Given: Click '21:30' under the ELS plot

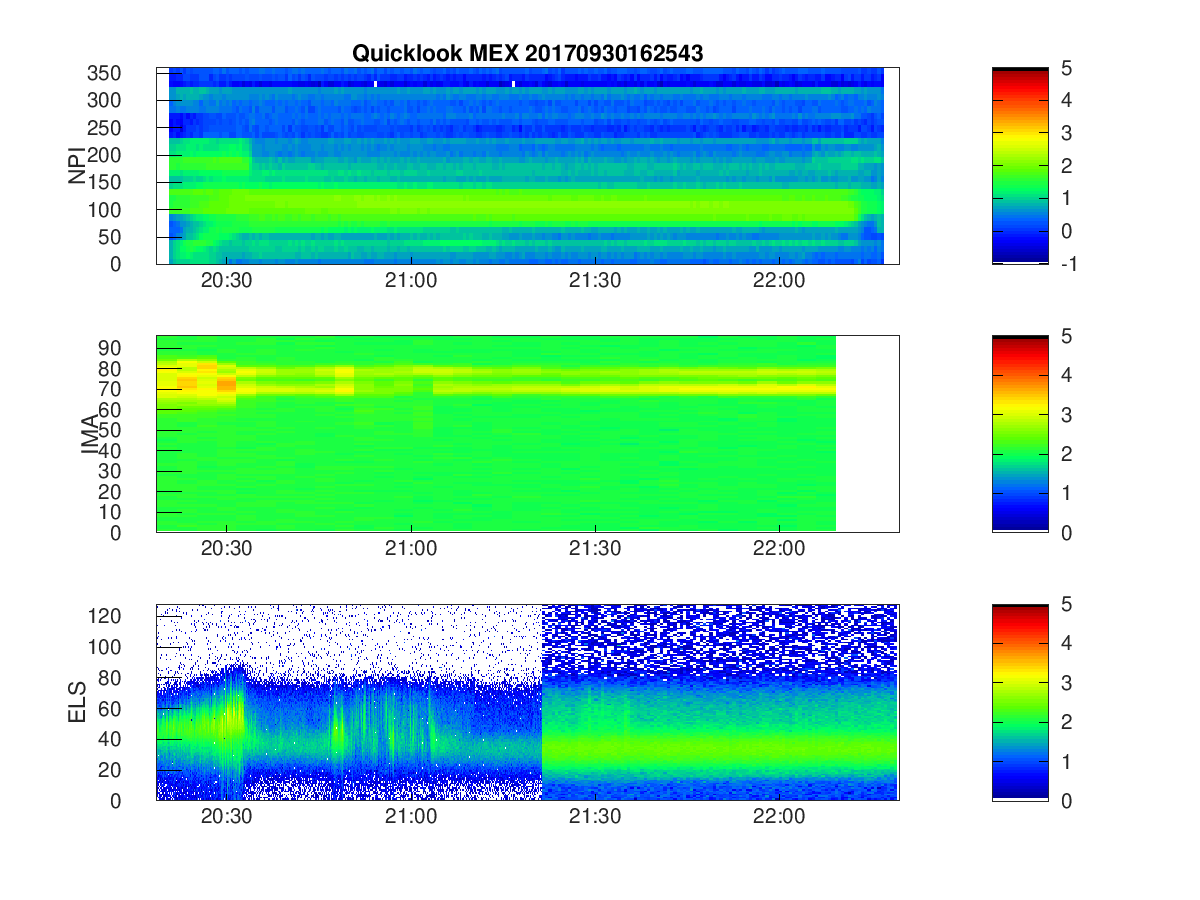Looking at the screenshot, I should [x=595, y=817].
